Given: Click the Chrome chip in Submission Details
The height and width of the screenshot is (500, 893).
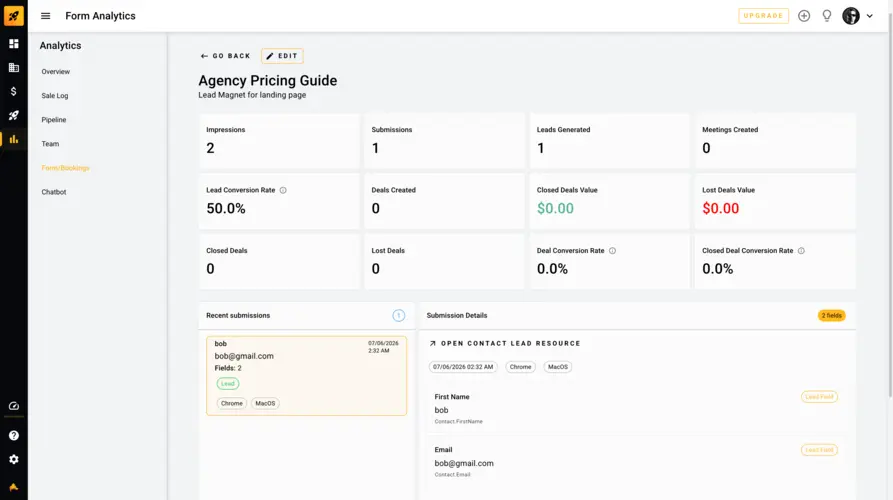Looking at the screenshot, I should (521, 367).
